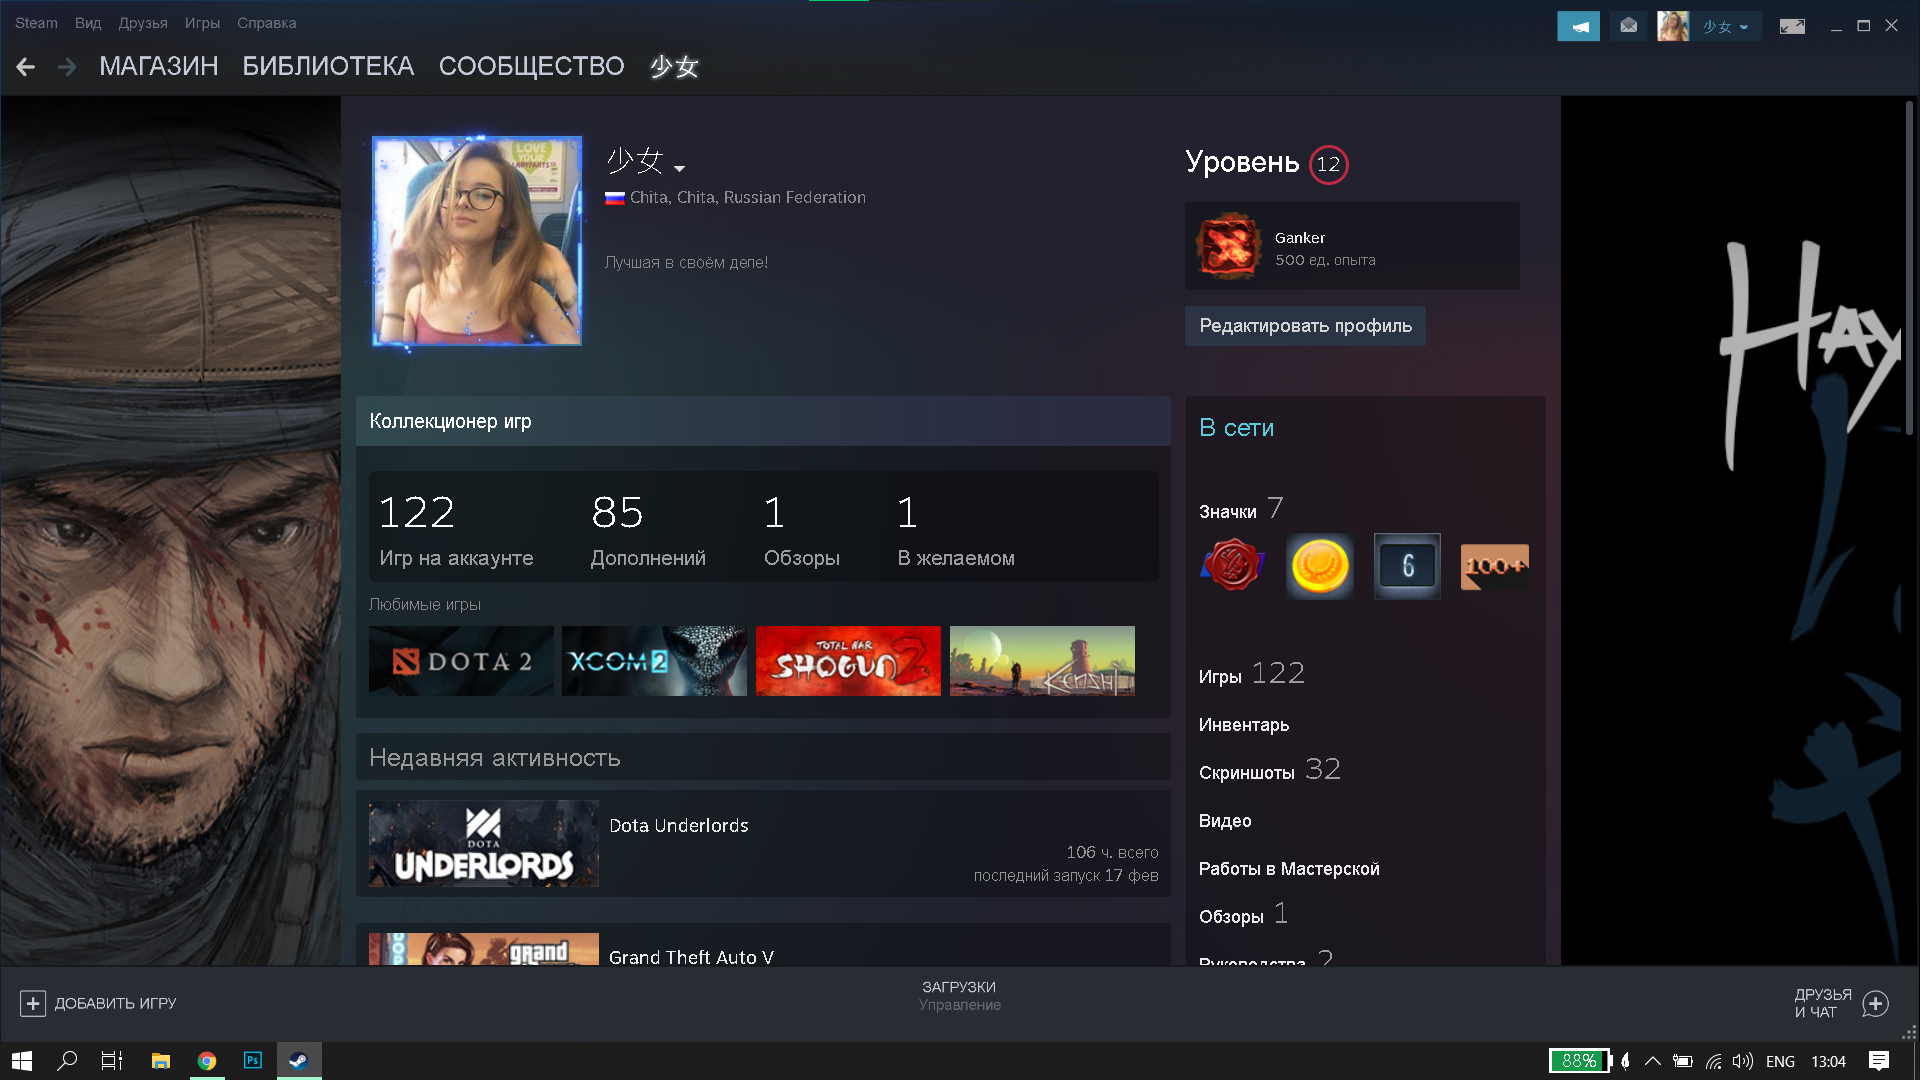Image resolution: width=1920 pixels, height=1080 pixels.
Task: Click 122 Игр на аккаунте stat
Action: coord(456,531)
